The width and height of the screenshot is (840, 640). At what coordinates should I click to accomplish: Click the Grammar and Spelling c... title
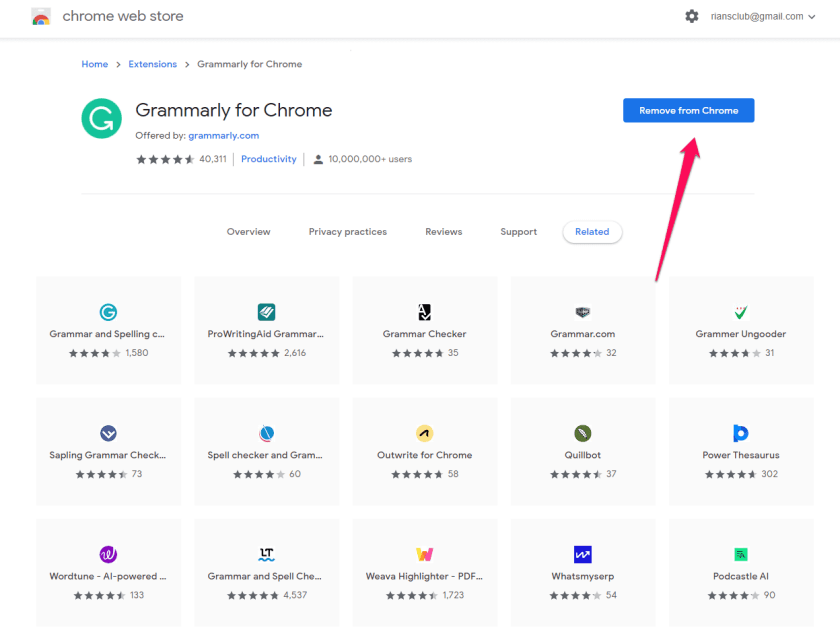point(107,334)
